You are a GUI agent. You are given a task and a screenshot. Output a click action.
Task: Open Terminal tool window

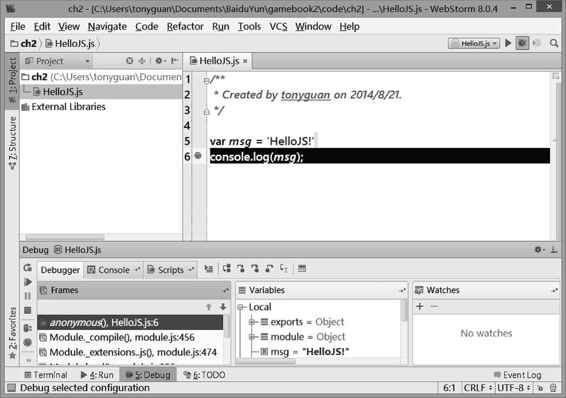[x=45, y=375]
